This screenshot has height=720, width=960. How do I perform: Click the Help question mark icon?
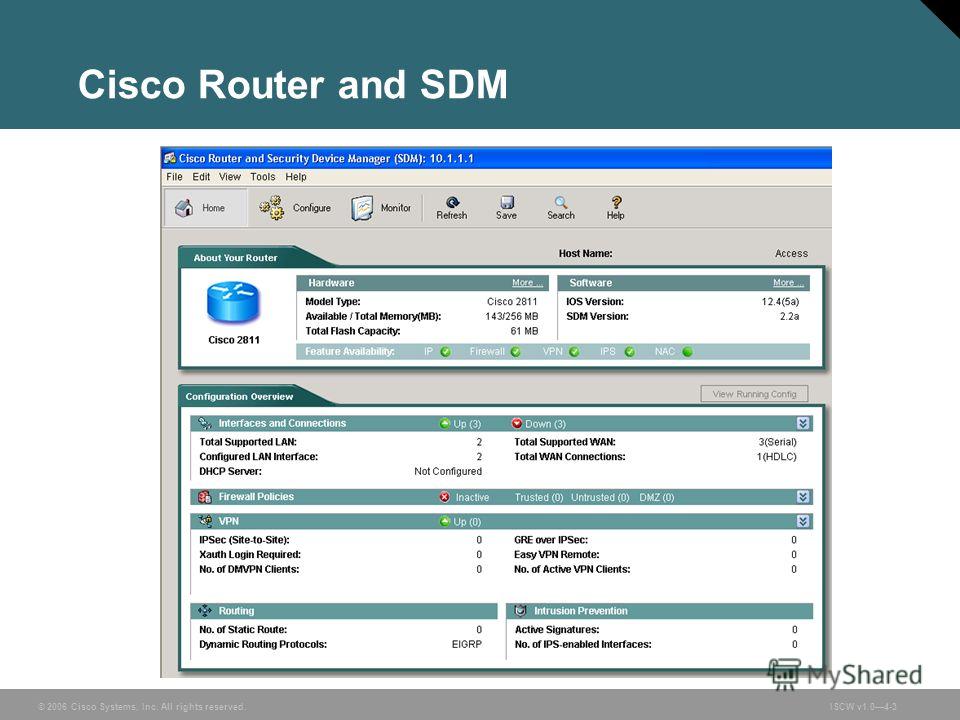click(x=616, y=202)
